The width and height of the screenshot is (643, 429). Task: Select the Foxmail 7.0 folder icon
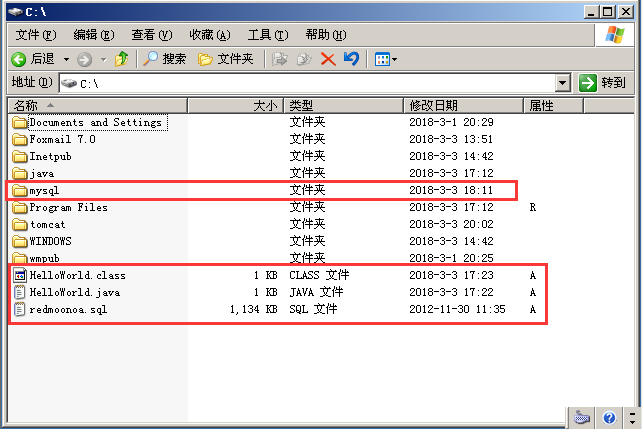(19, 139)
